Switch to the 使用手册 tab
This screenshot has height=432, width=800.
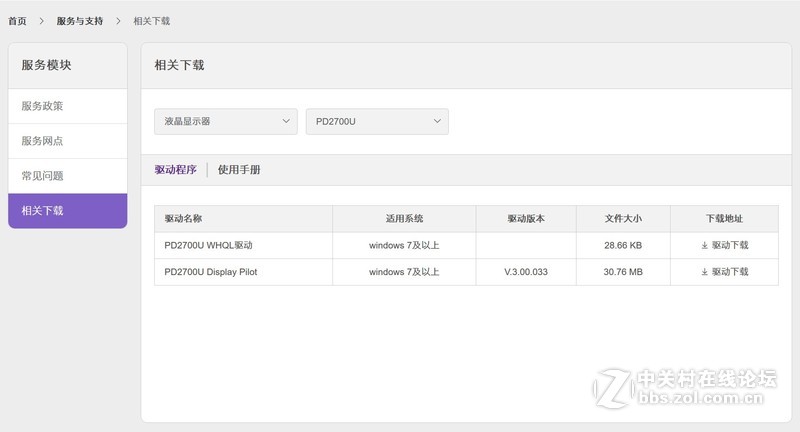tap(239, 170)
